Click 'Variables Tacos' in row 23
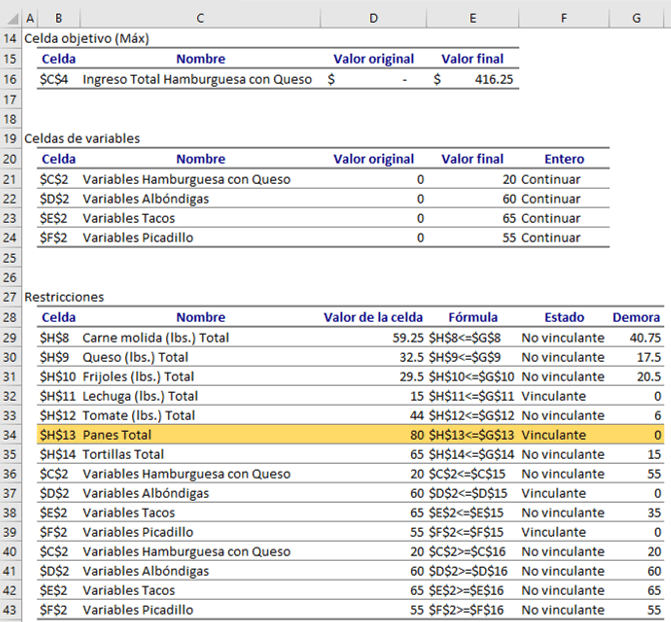The width and height of the screenshot is (671, 622). 129,218
